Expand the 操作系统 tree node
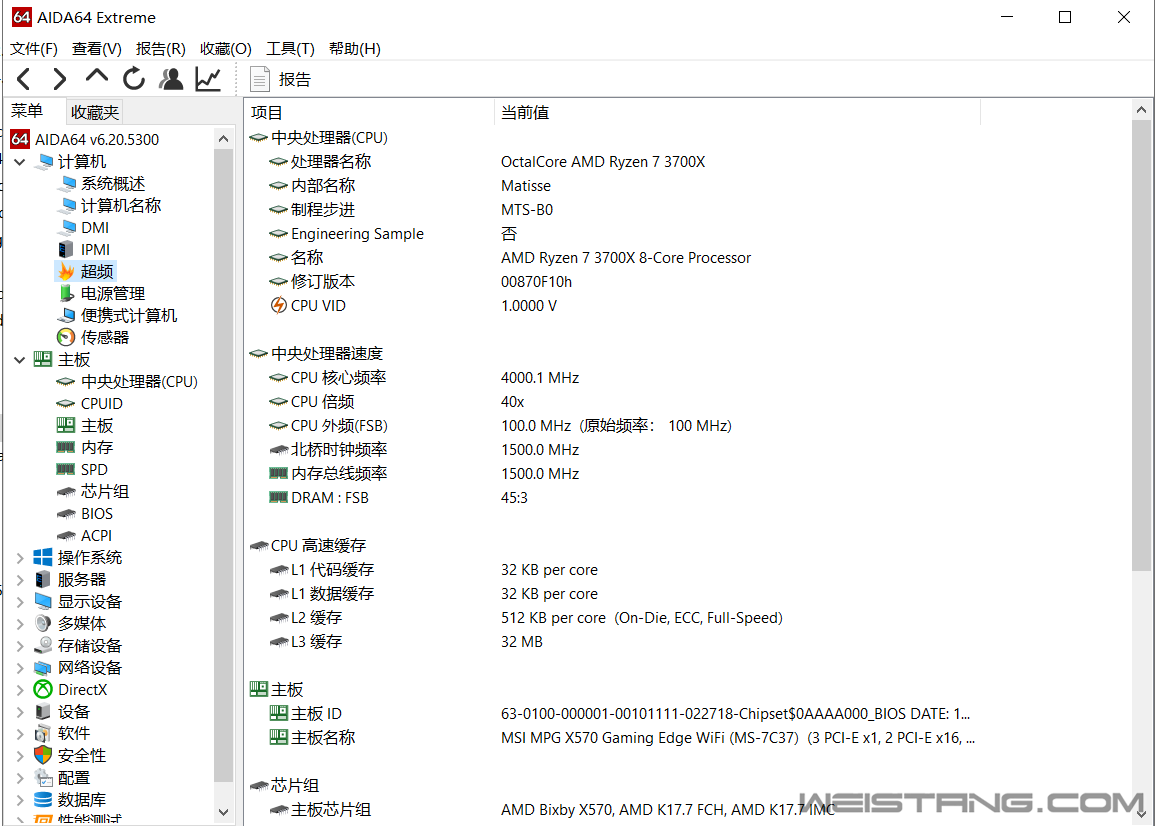The width and height of the screenshot is (1157, 826). click(20, 558)
